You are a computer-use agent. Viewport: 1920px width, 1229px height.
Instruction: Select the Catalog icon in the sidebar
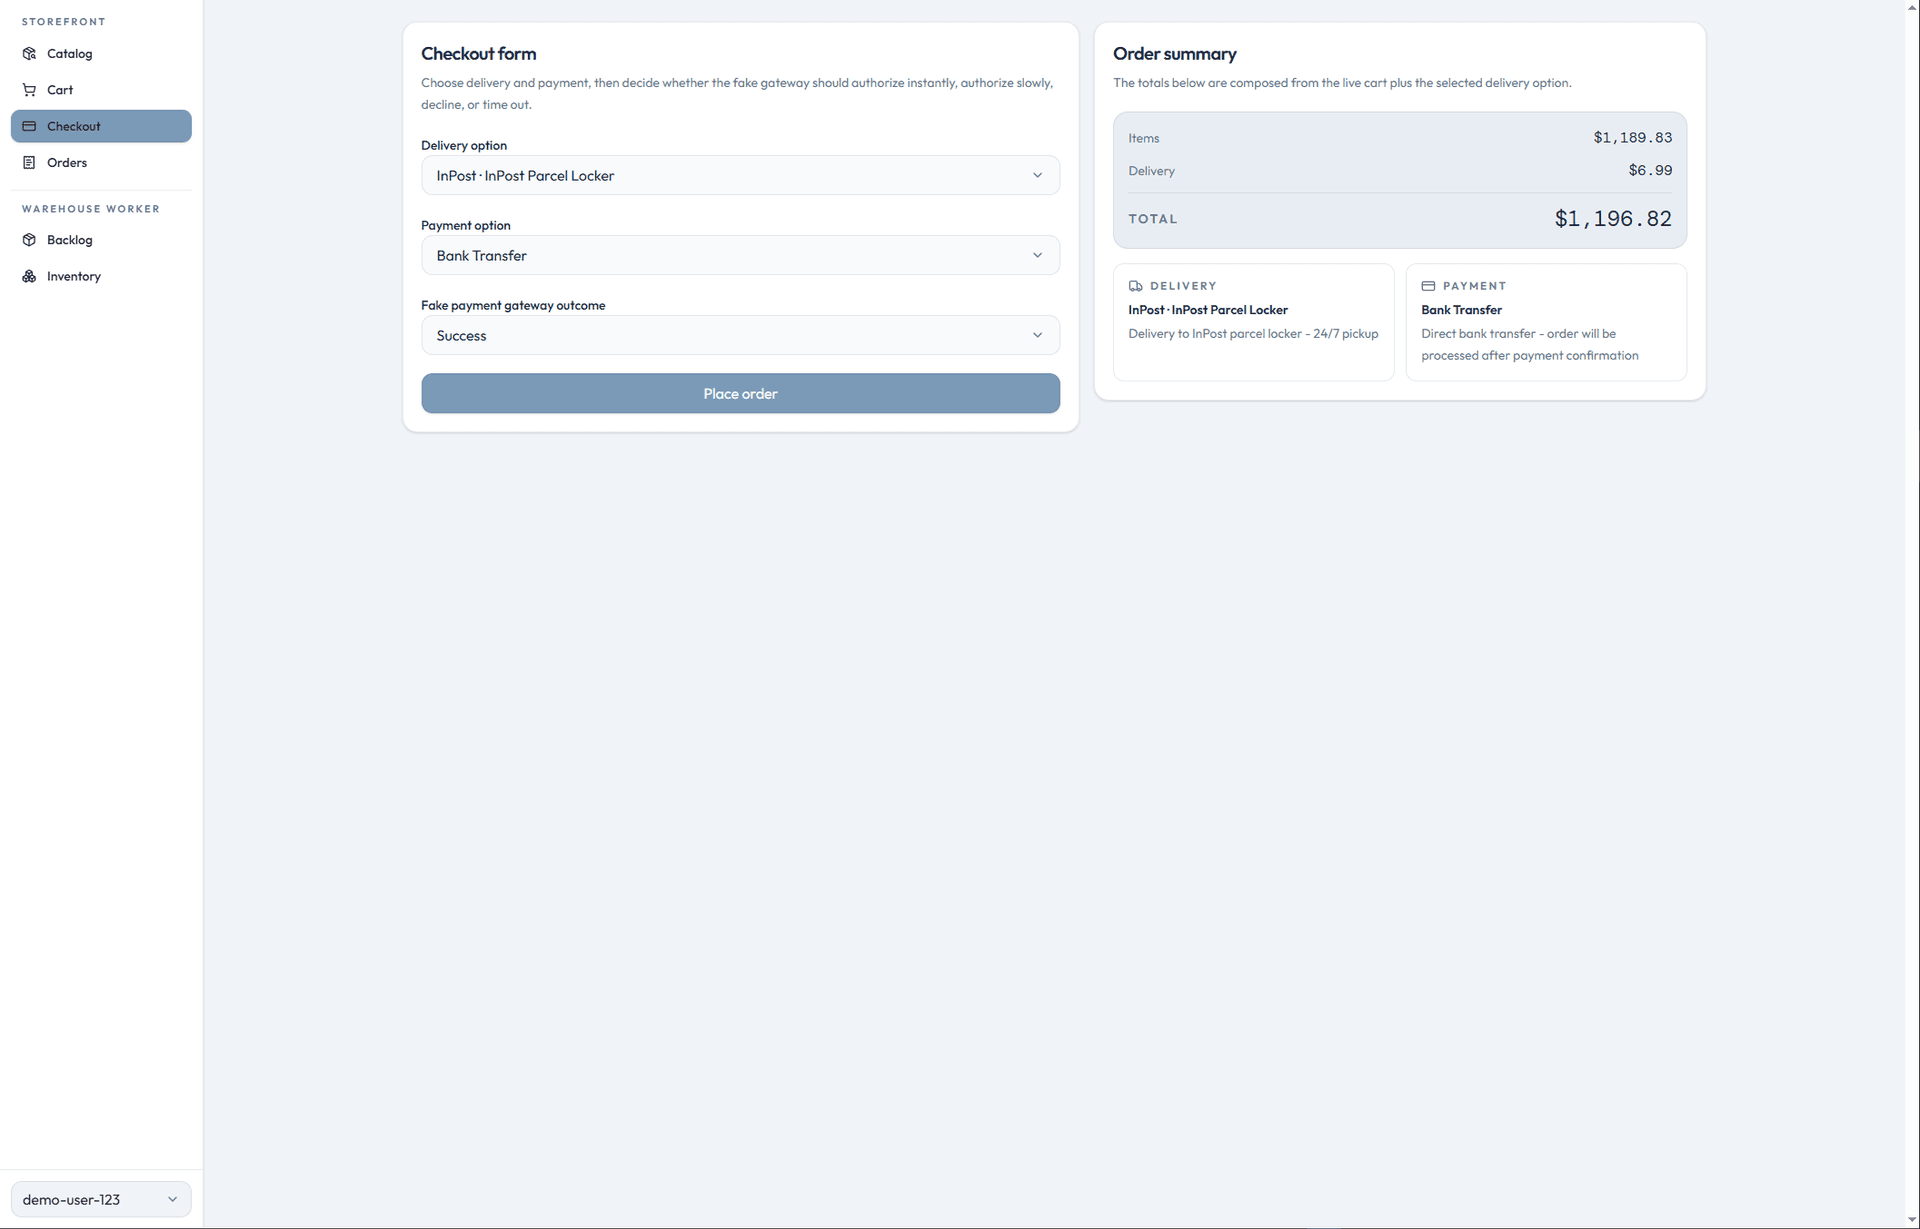(x=29, y=53)
